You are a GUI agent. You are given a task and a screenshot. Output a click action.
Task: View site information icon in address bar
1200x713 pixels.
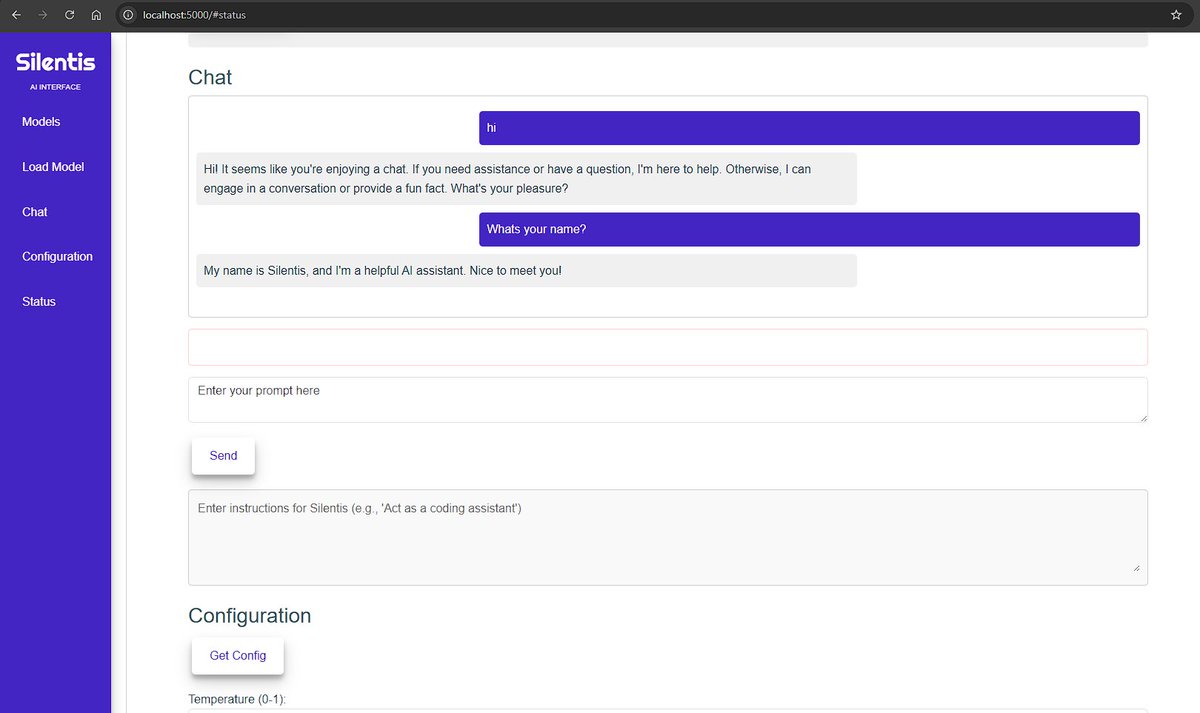tap(128, 15)
